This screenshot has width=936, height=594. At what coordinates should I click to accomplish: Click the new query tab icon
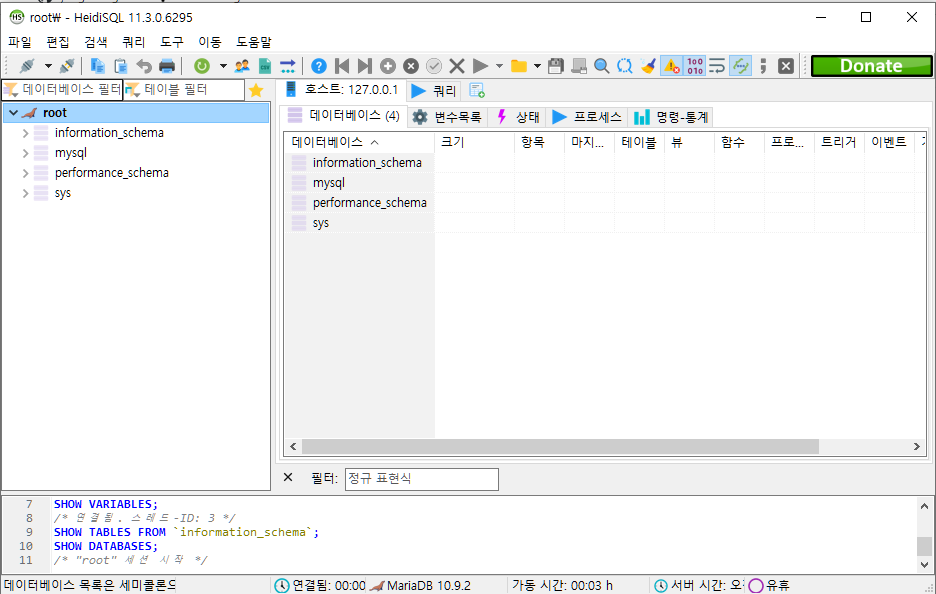[476, 90]
